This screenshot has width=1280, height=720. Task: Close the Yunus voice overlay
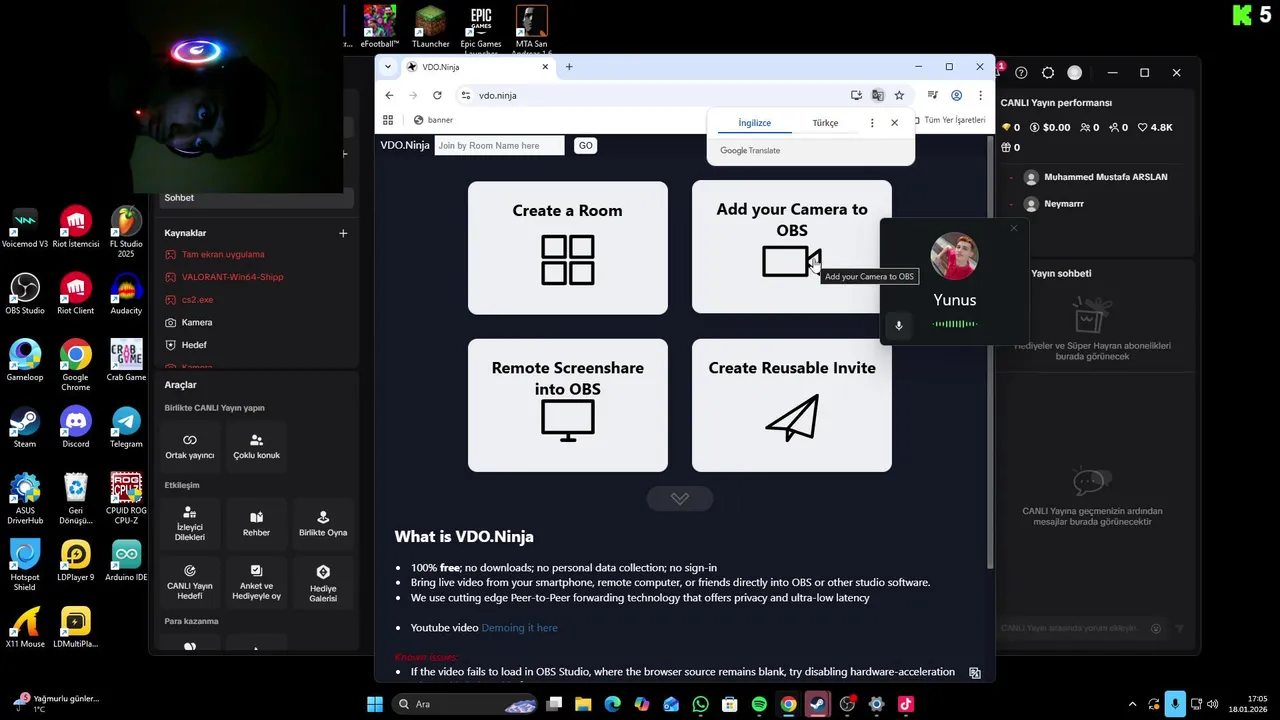(x=1014, y=228)
